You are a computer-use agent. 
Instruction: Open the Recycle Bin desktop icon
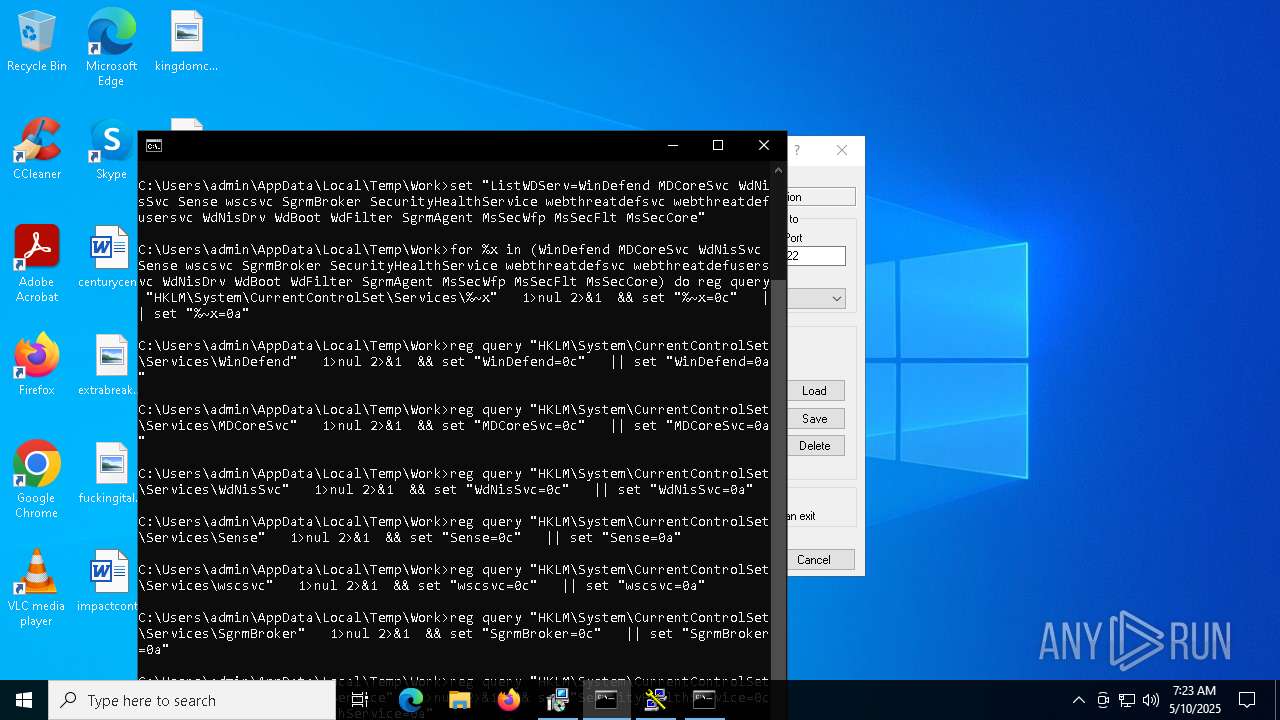pyautogui.click(x=37, y=42)
